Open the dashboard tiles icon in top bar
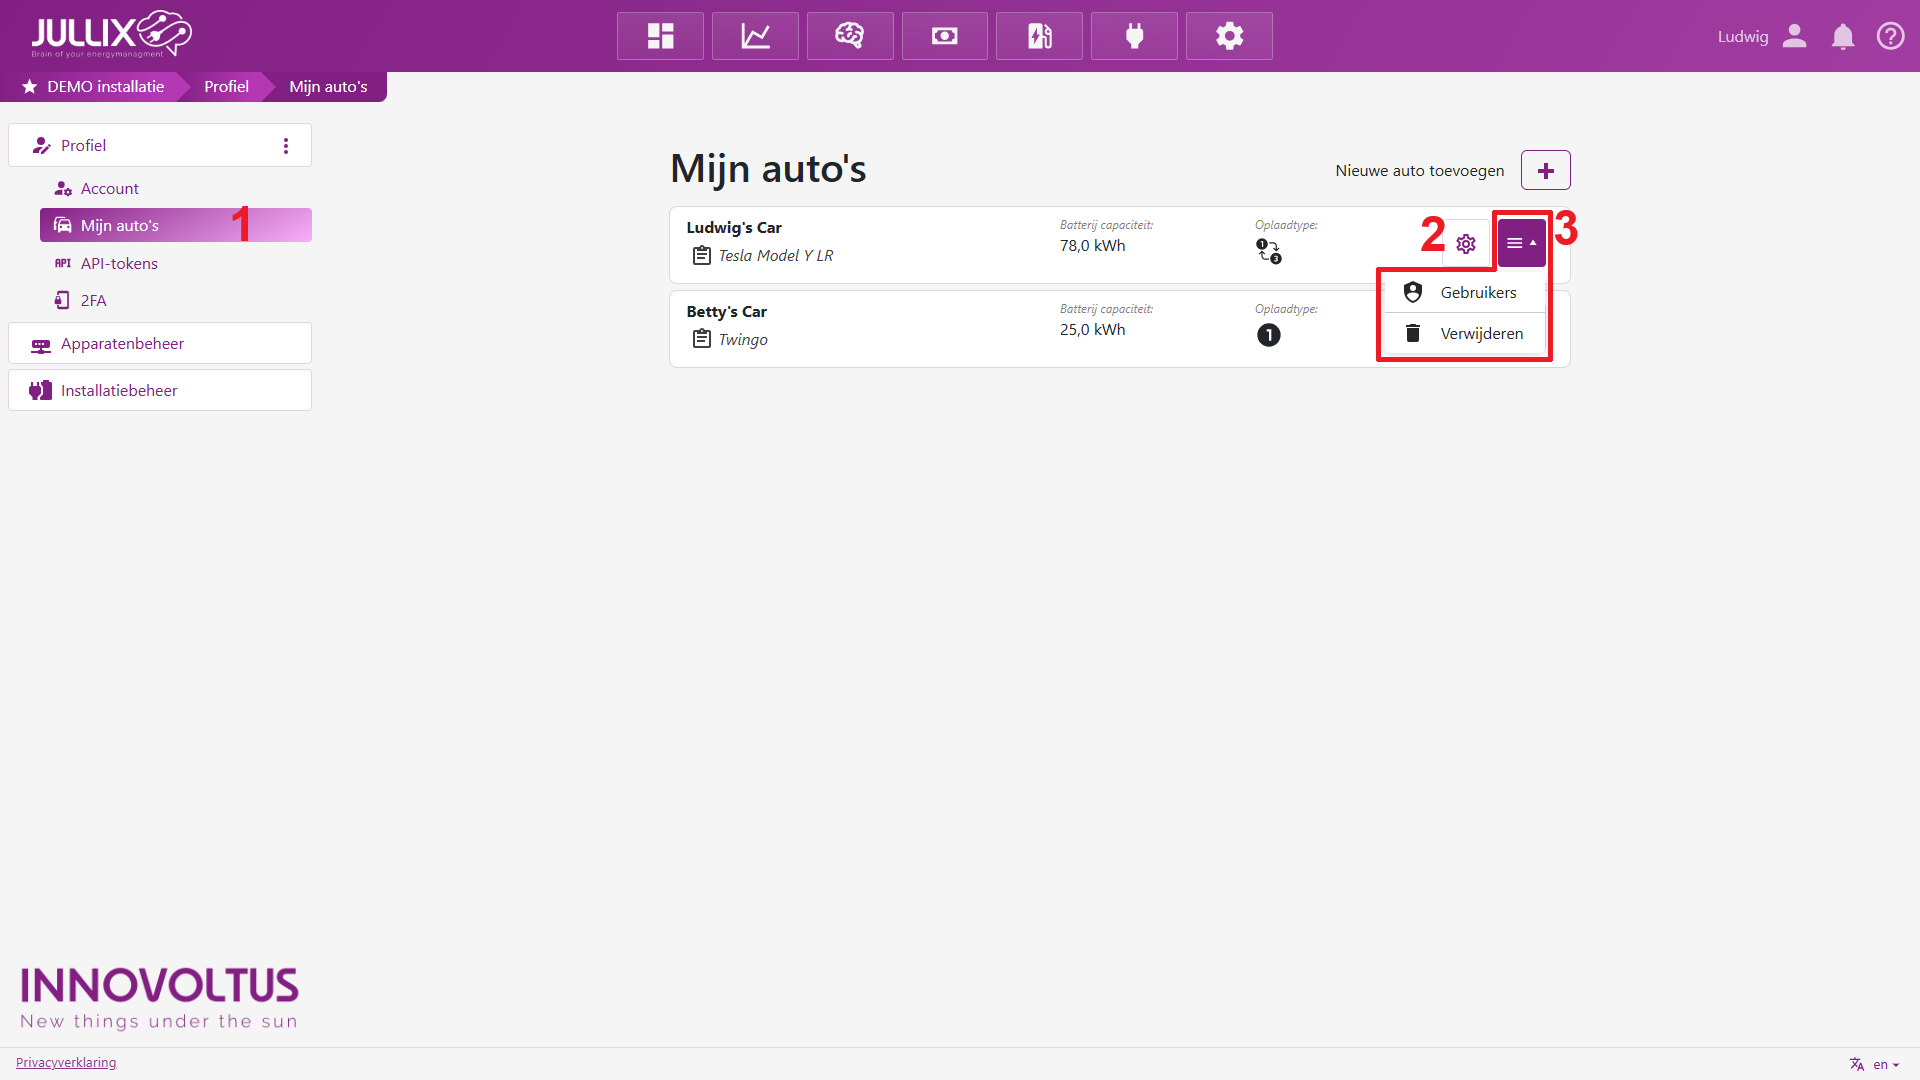This screenshot has width=1920, height=1080. pyautogui.click(x=660, y=36)
